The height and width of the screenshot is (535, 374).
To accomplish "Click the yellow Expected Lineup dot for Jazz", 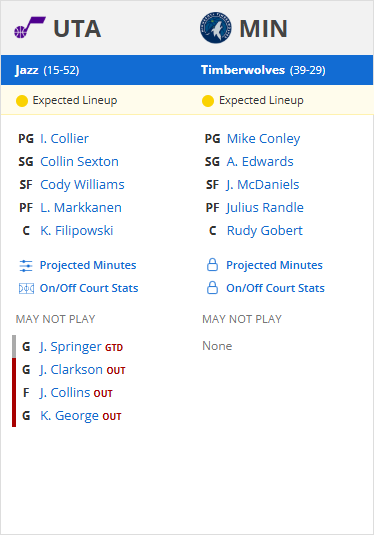I will [22, 101].
